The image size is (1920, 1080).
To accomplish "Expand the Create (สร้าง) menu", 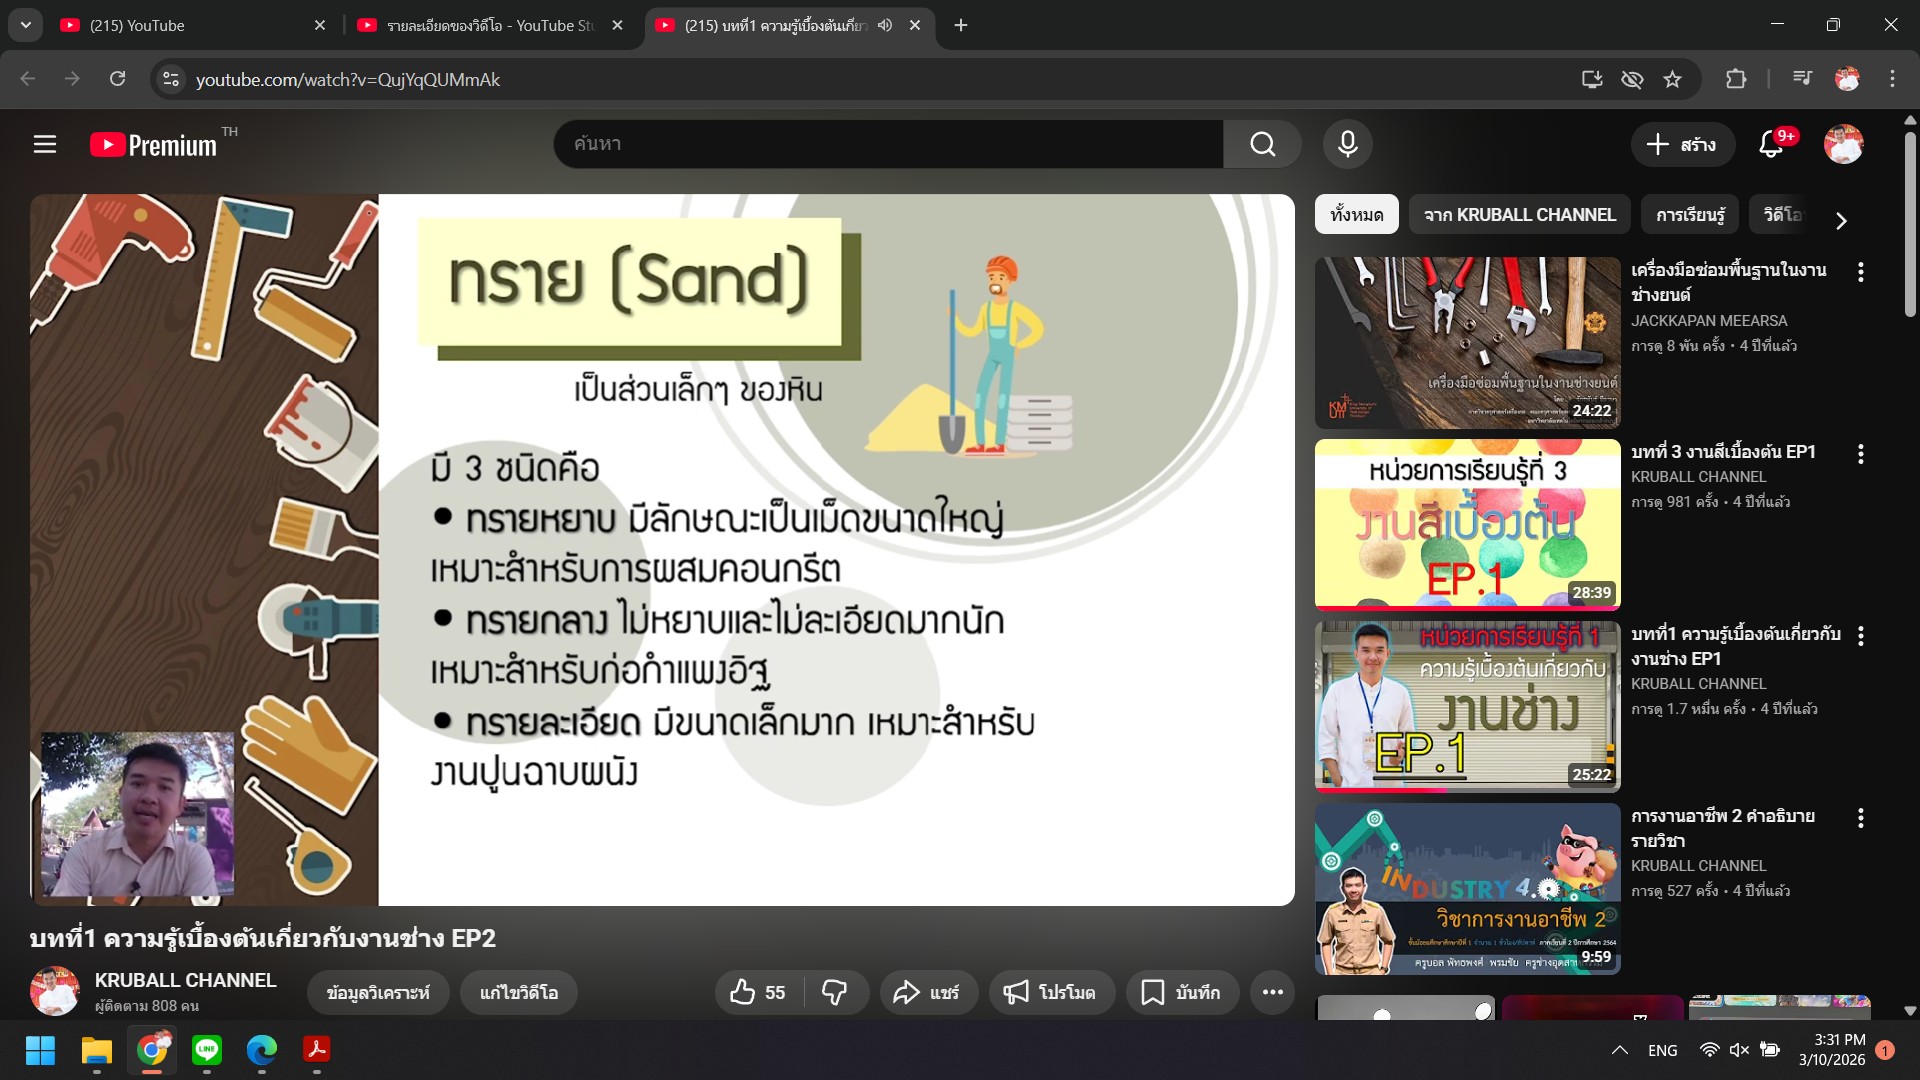I will pyautogui.click(x=1681, y=145).
